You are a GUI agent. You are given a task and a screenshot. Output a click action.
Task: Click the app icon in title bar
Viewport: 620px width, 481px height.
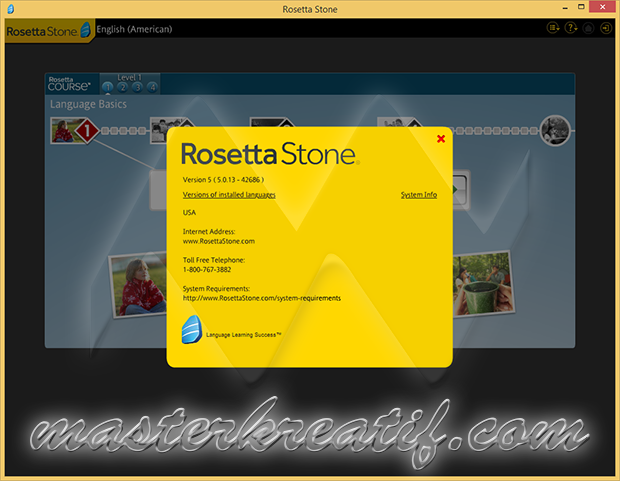[11, 9]
